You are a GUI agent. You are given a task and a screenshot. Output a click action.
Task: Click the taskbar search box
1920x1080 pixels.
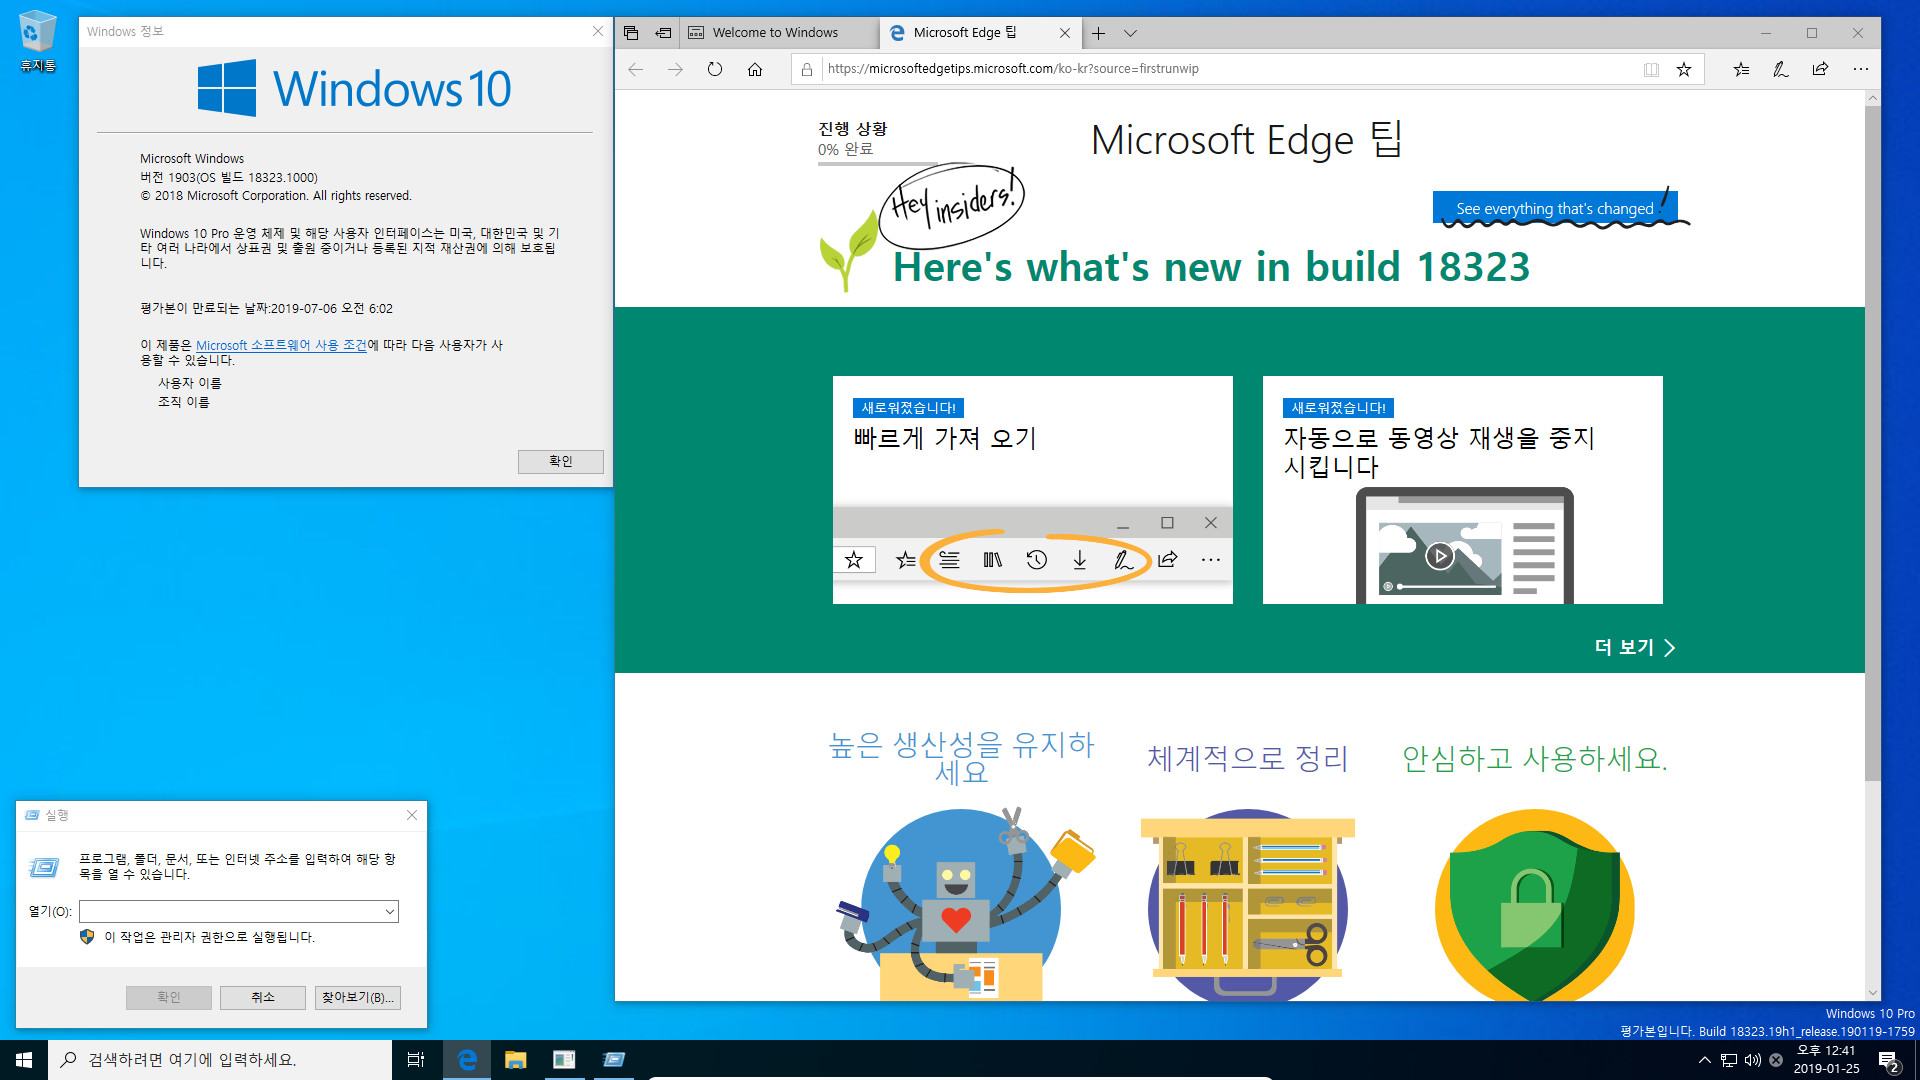pyautogui.click(x=220, y=1060)
